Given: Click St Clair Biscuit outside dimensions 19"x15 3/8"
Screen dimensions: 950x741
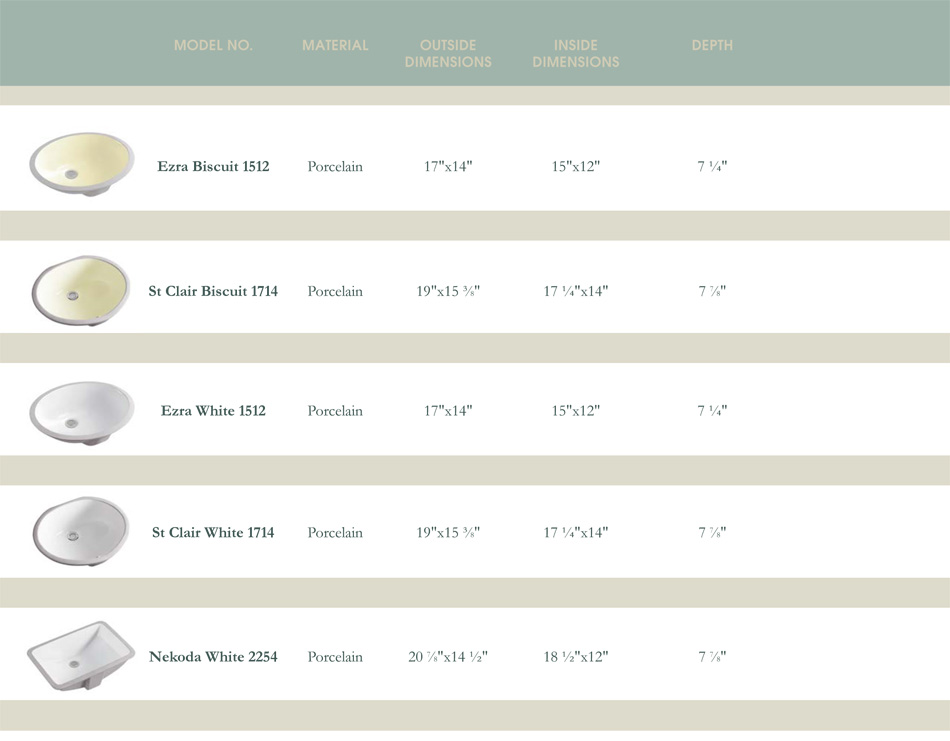Looking at the screenshot, I should 448,291.
